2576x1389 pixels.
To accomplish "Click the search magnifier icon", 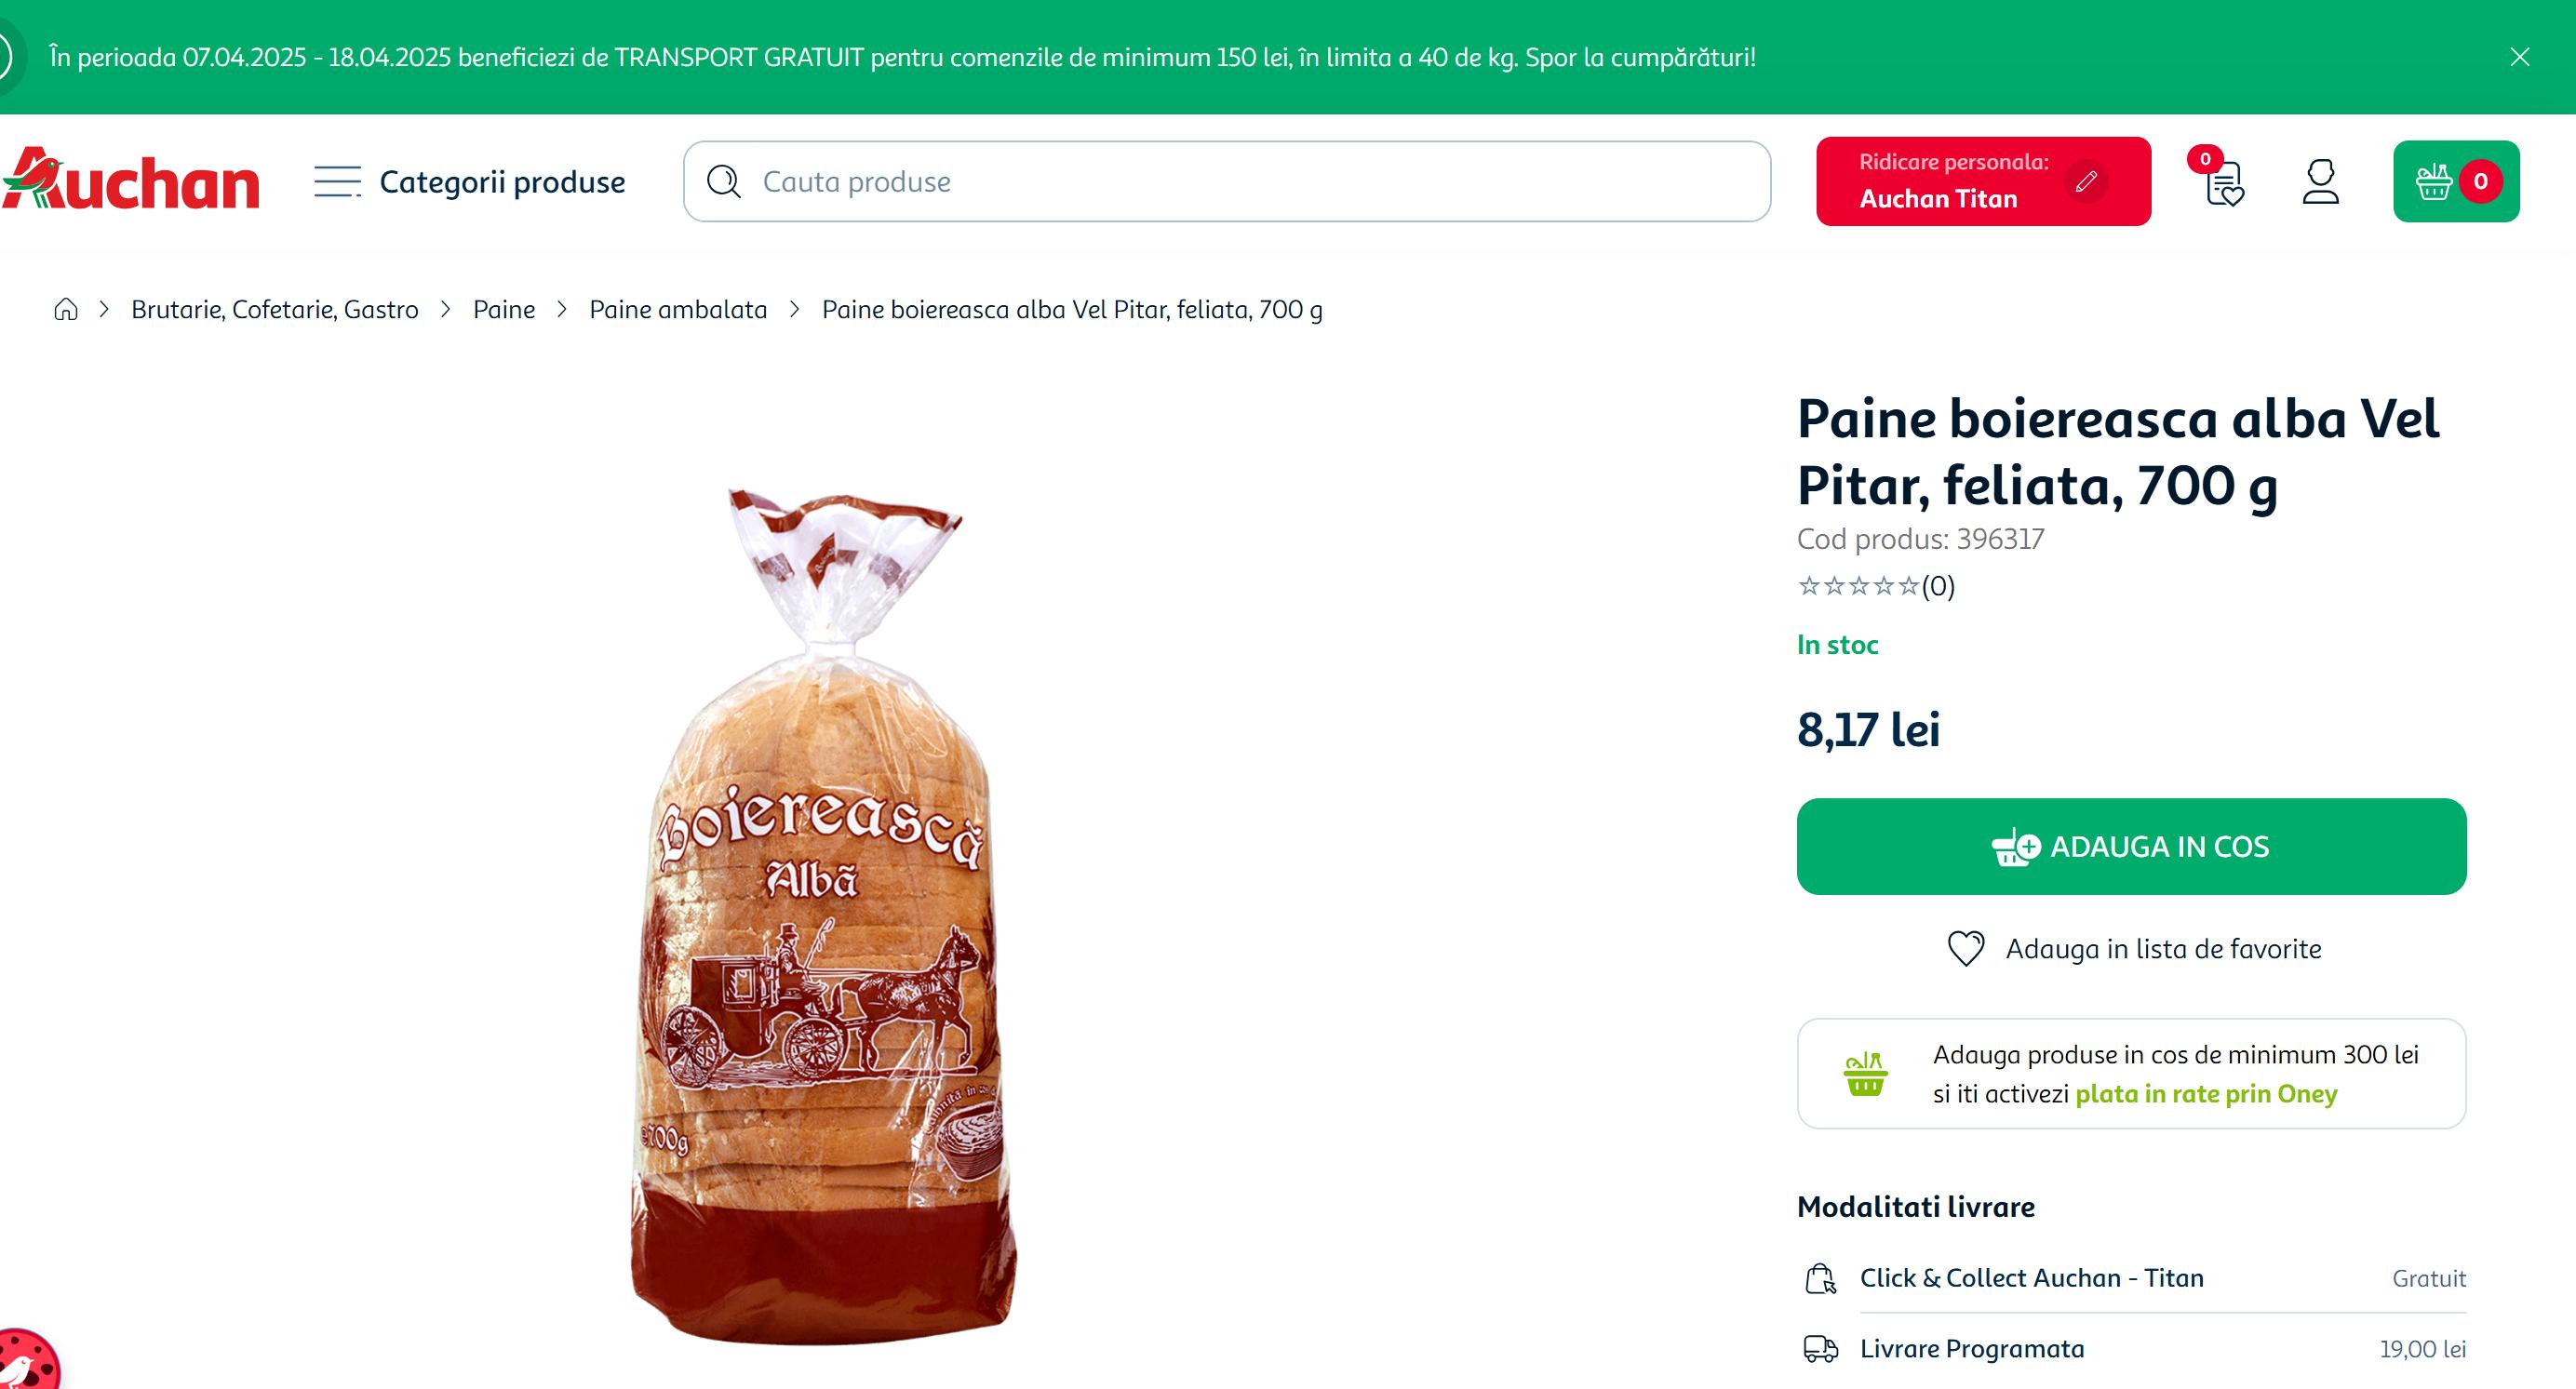I will (724, 182).
